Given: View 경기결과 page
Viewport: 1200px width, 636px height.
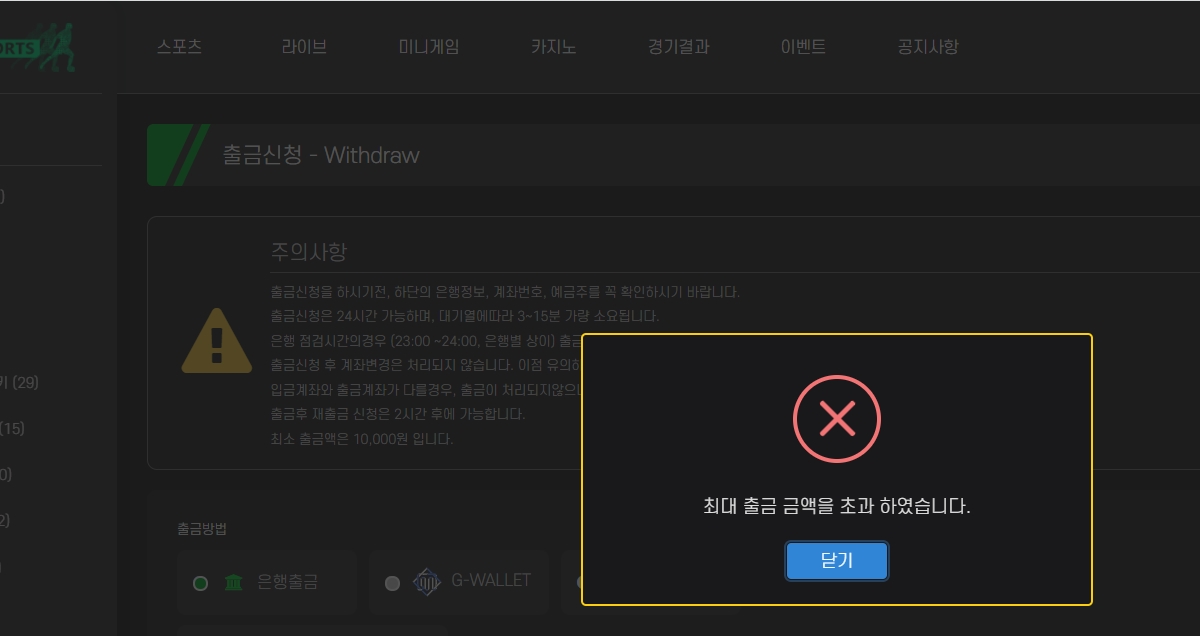Looking at the screenshot, I should pos(679,47).
